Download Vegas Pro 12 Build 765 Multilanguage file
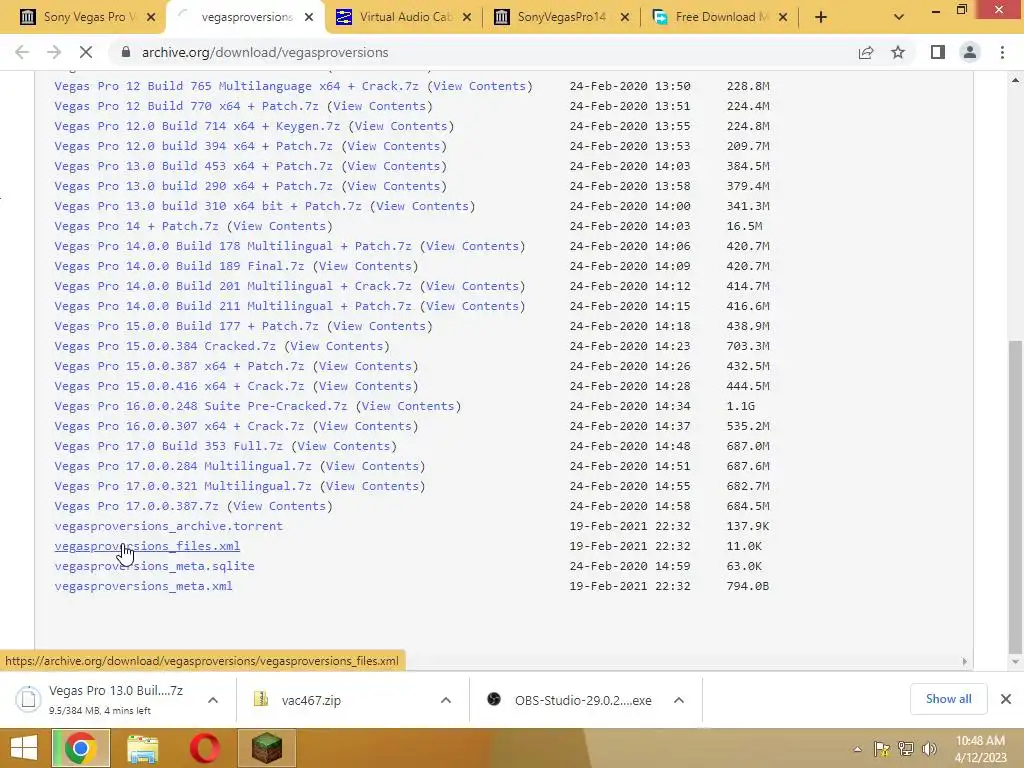 click(x=236, y=86)
